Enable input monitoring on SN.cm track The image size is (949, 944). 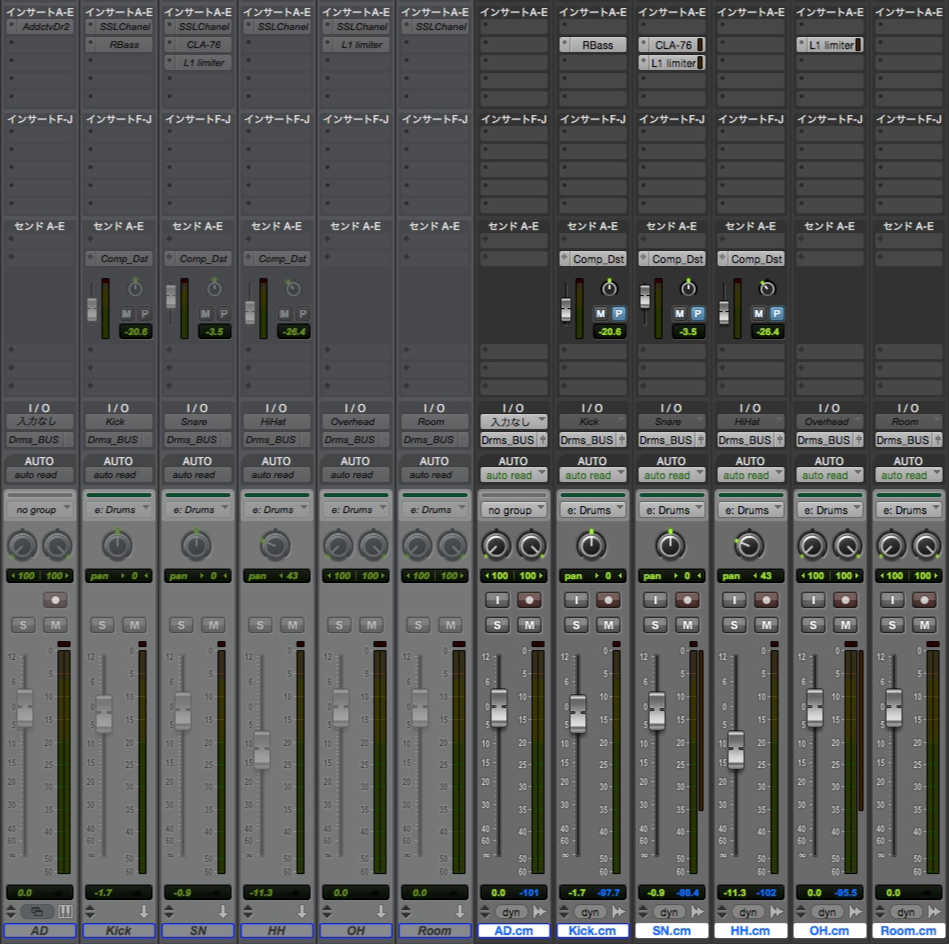(655, 600)
